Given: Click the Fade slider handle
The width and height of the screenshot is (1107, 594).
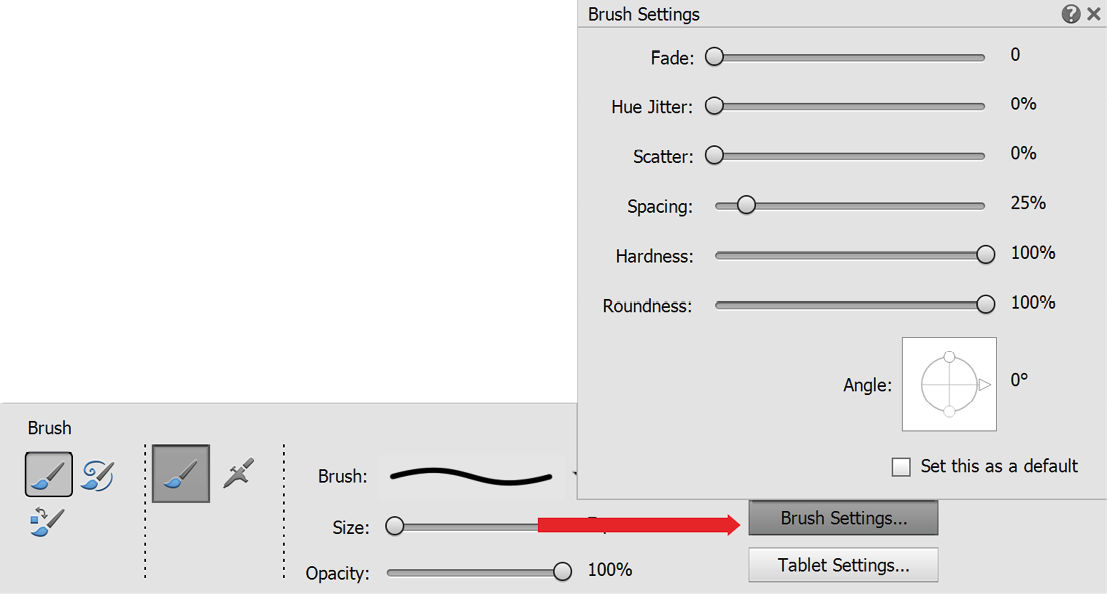Looking at the screenshot, I should [x=714, y=57].
